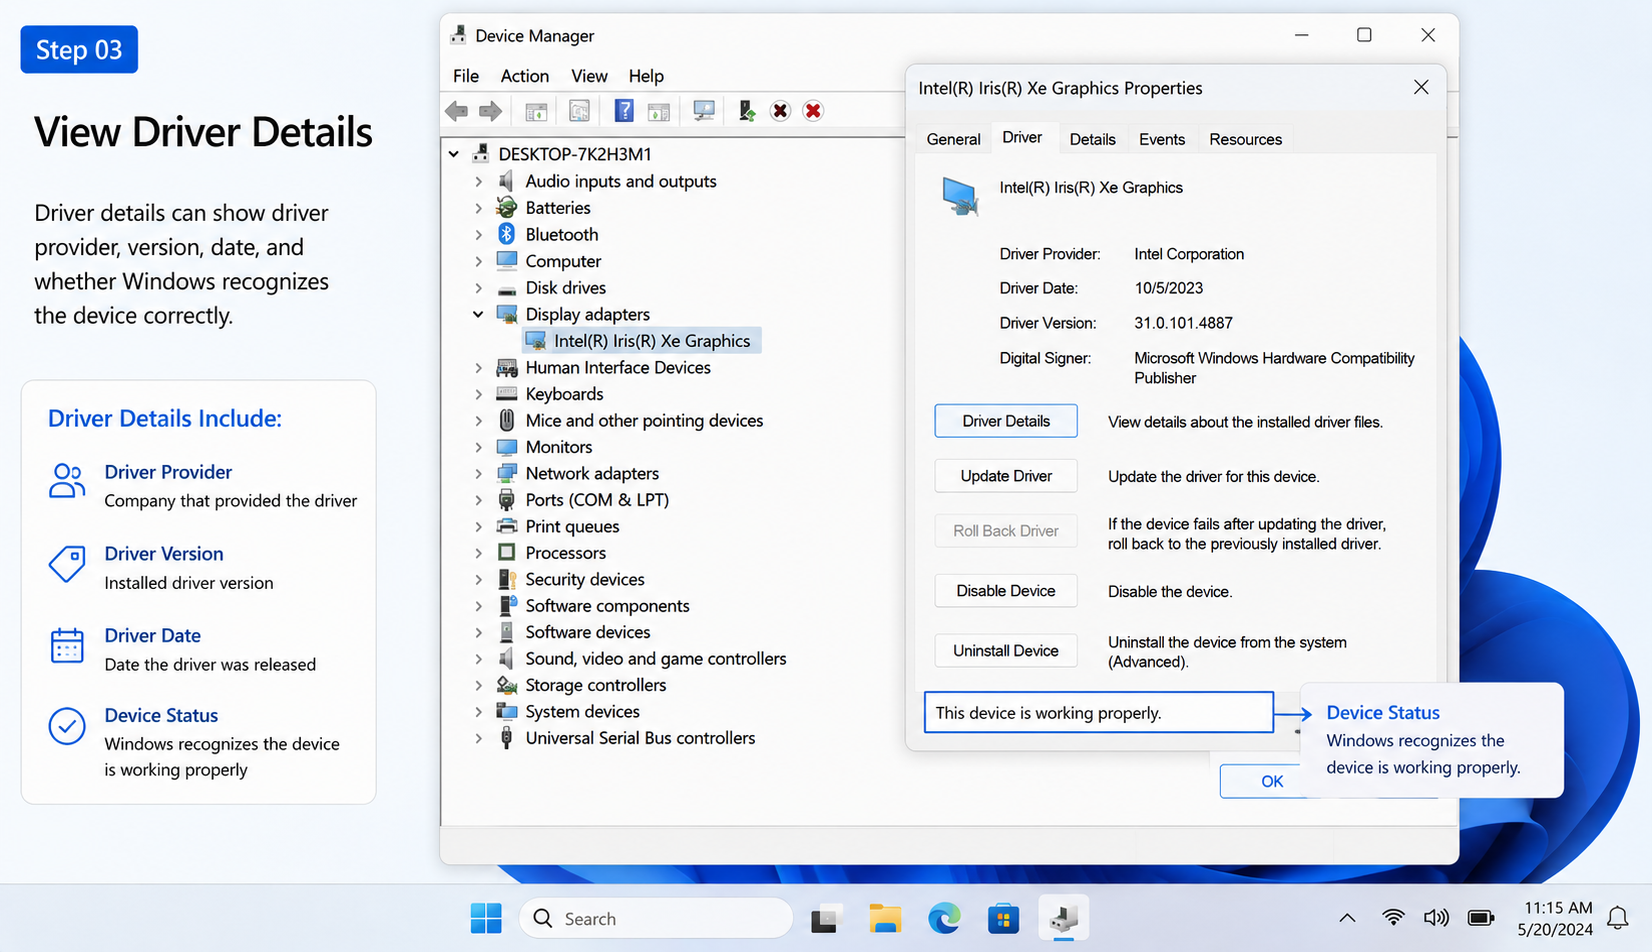Open the blue Help question-mark toolbar icon
1652x952 pixels.
[624, 111]
